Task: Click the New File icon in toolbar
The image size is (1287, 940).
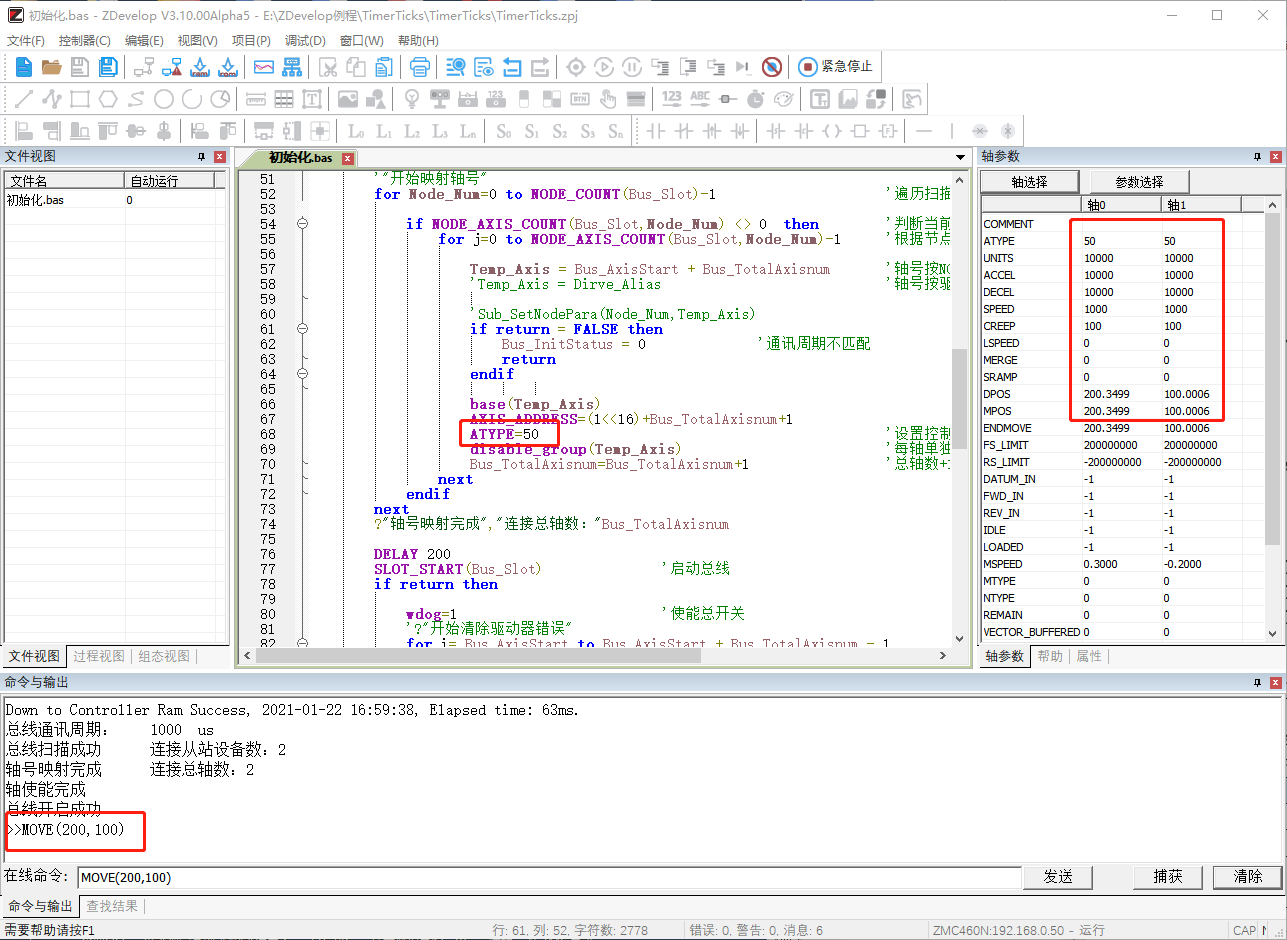Action: click(x=23, y=67)
